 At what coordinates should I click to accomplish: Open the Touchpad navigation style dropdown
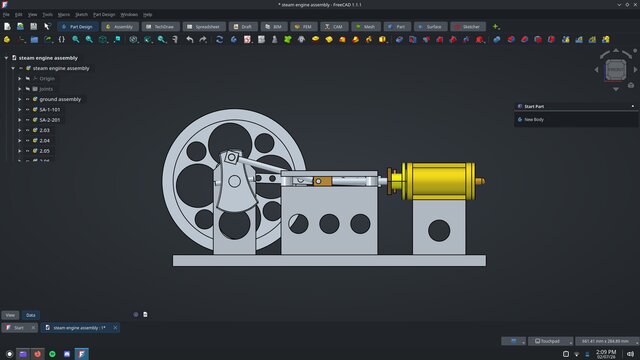[550, 341]
